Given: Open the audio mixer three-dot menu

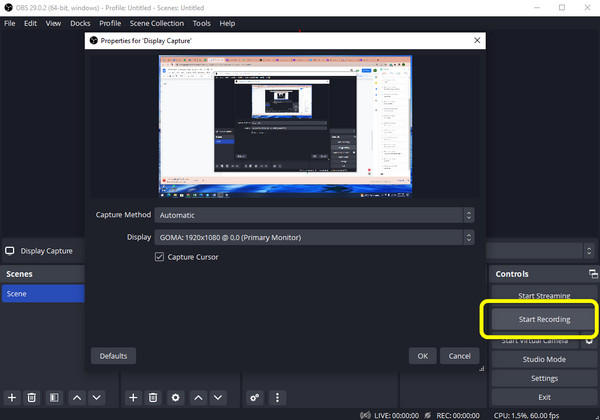Looking at the screenshot, I should (x=277, y=398).
